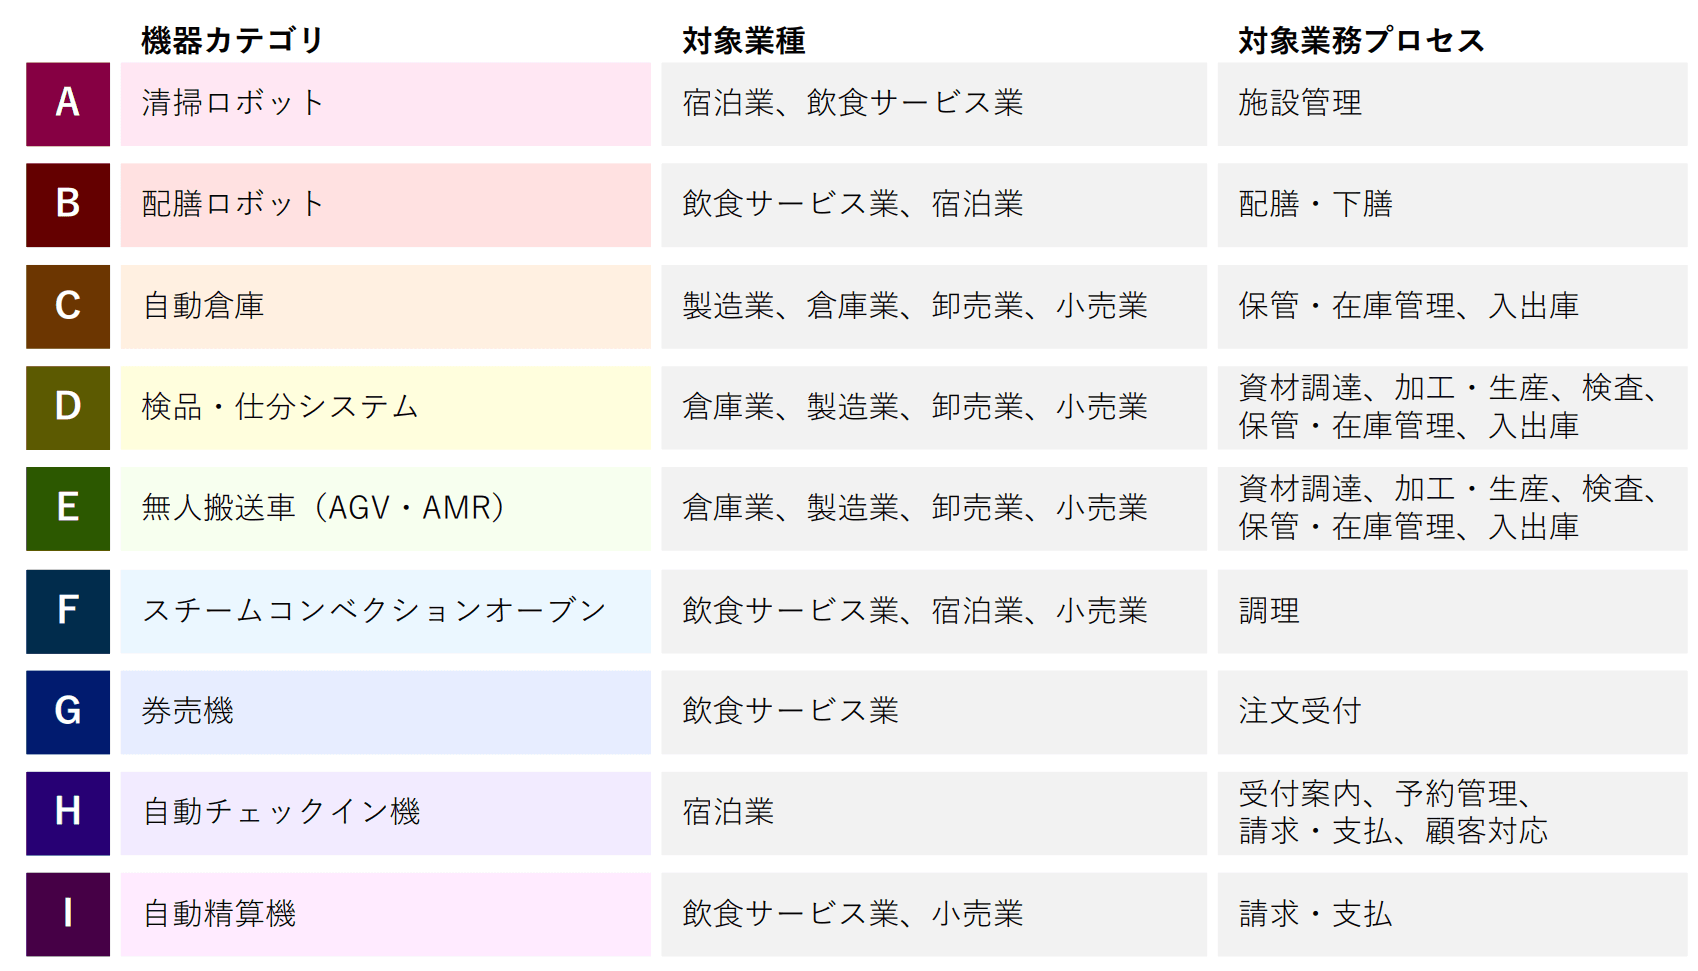
Task: Select the dark teal F badge
Action: click(68, 611)
